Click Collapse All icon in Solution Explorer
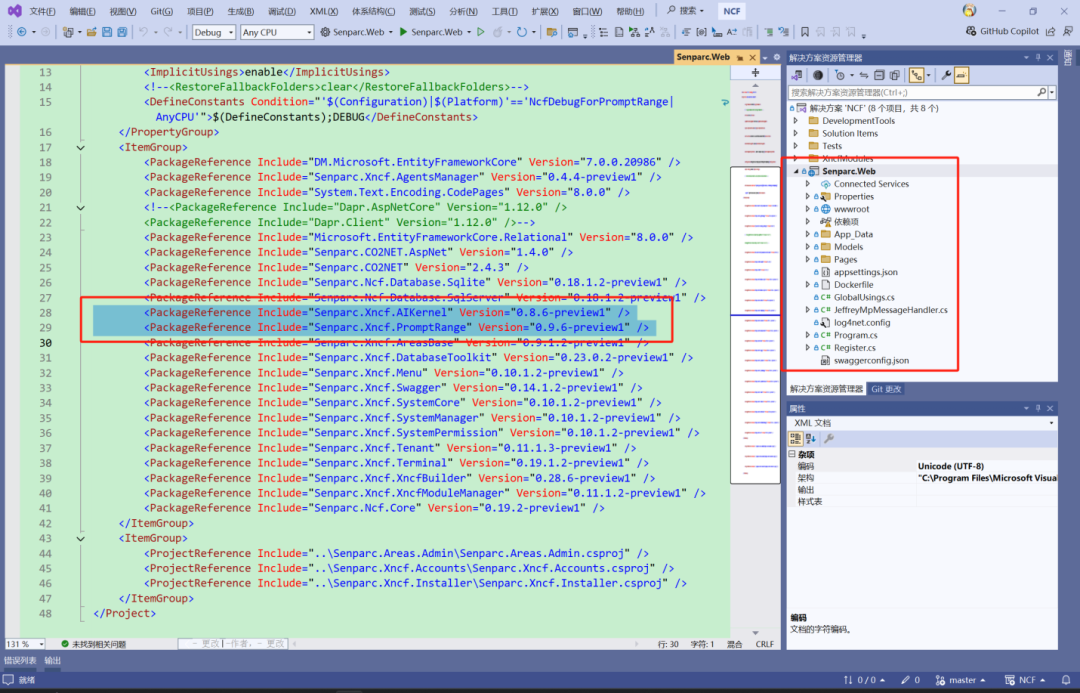Image resolution: width=1080 pixels, height=693 pixels. coord(879,75)
